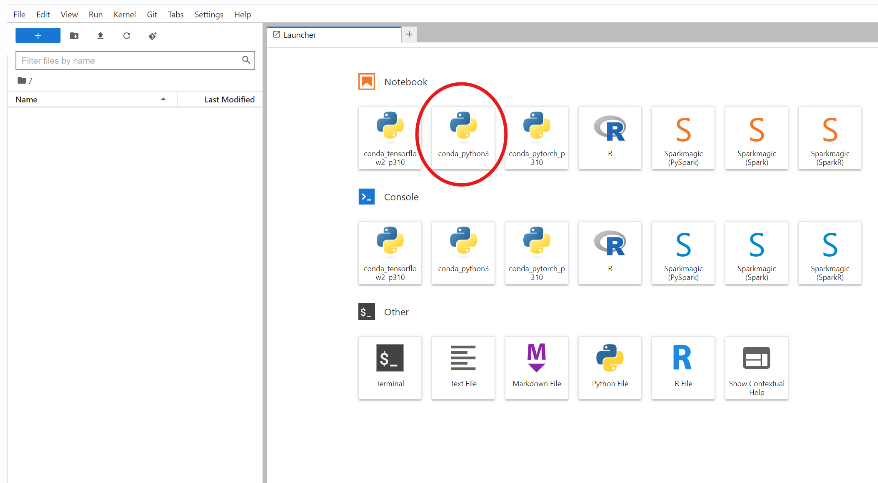This screenshot has width=878, height=483.
Task: Create Sparkmagic (PySpark) notebook
Action: click(683, 138)
